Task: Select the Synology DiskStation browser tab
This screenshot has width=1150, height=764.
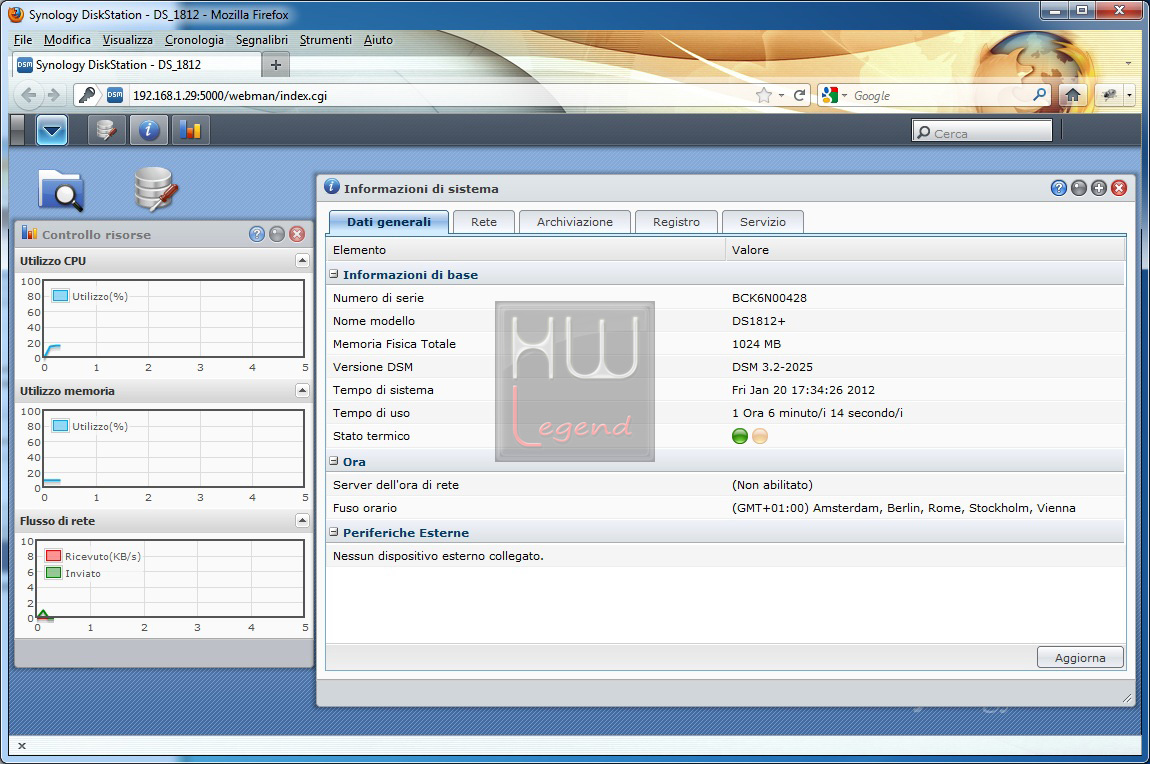Action: 136,65
